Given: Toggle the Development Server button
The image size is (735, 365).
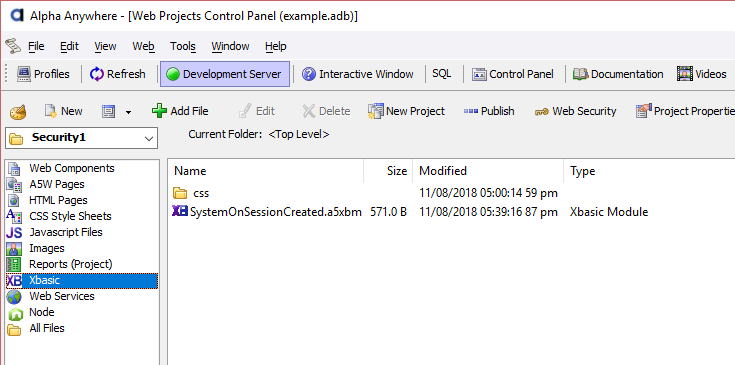Looking at the screenshot, I should (225, 74).
